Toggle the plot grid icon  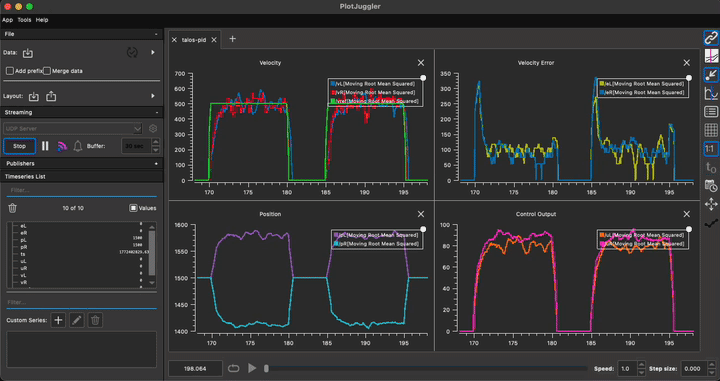[x=711, y=130]
